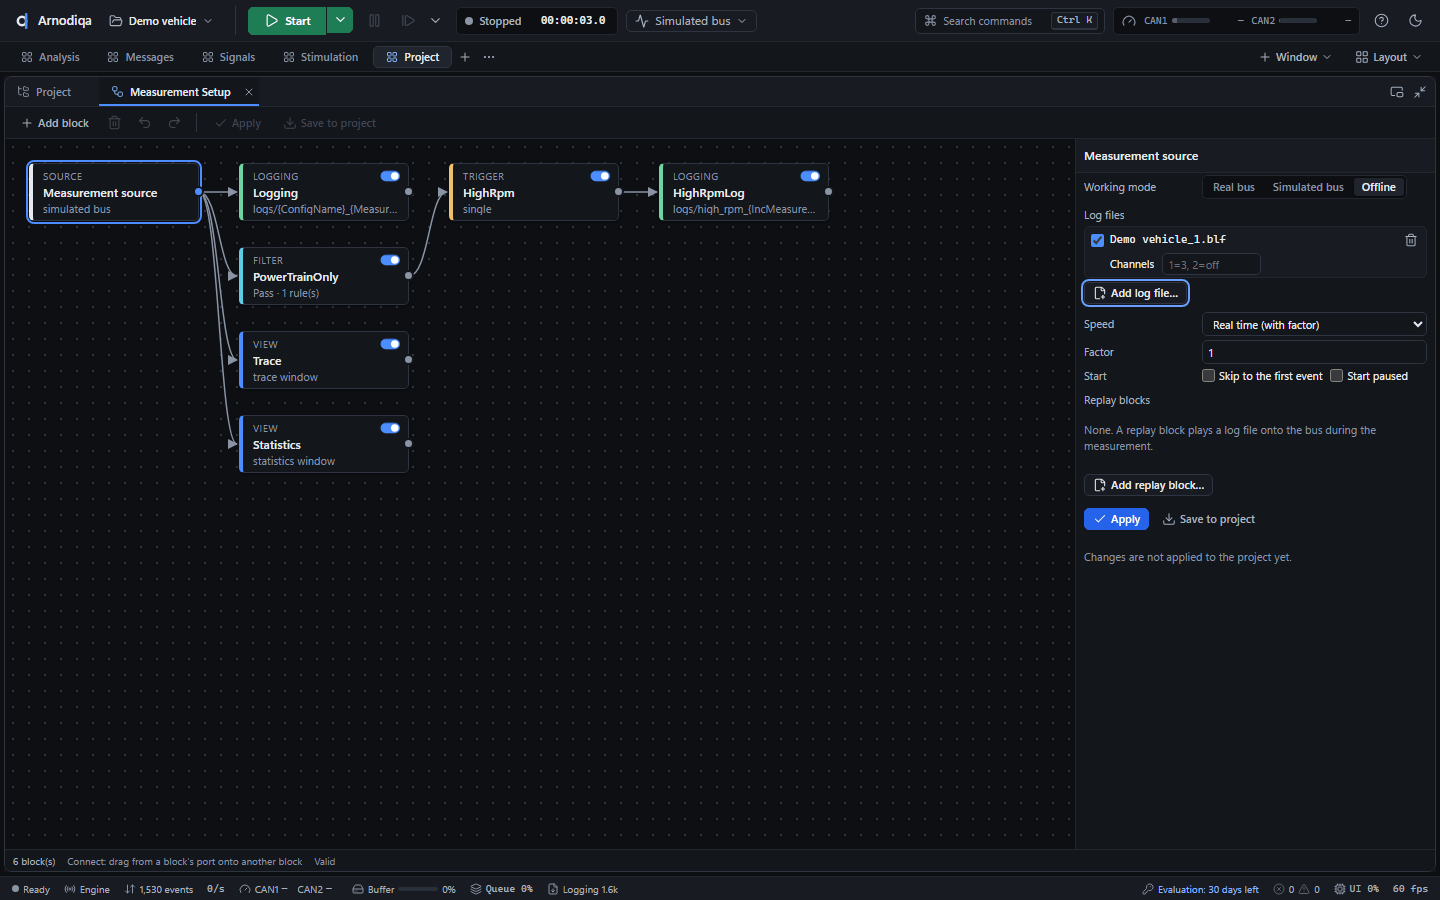Open the Speed dropdown

(x=1314, y=325)
